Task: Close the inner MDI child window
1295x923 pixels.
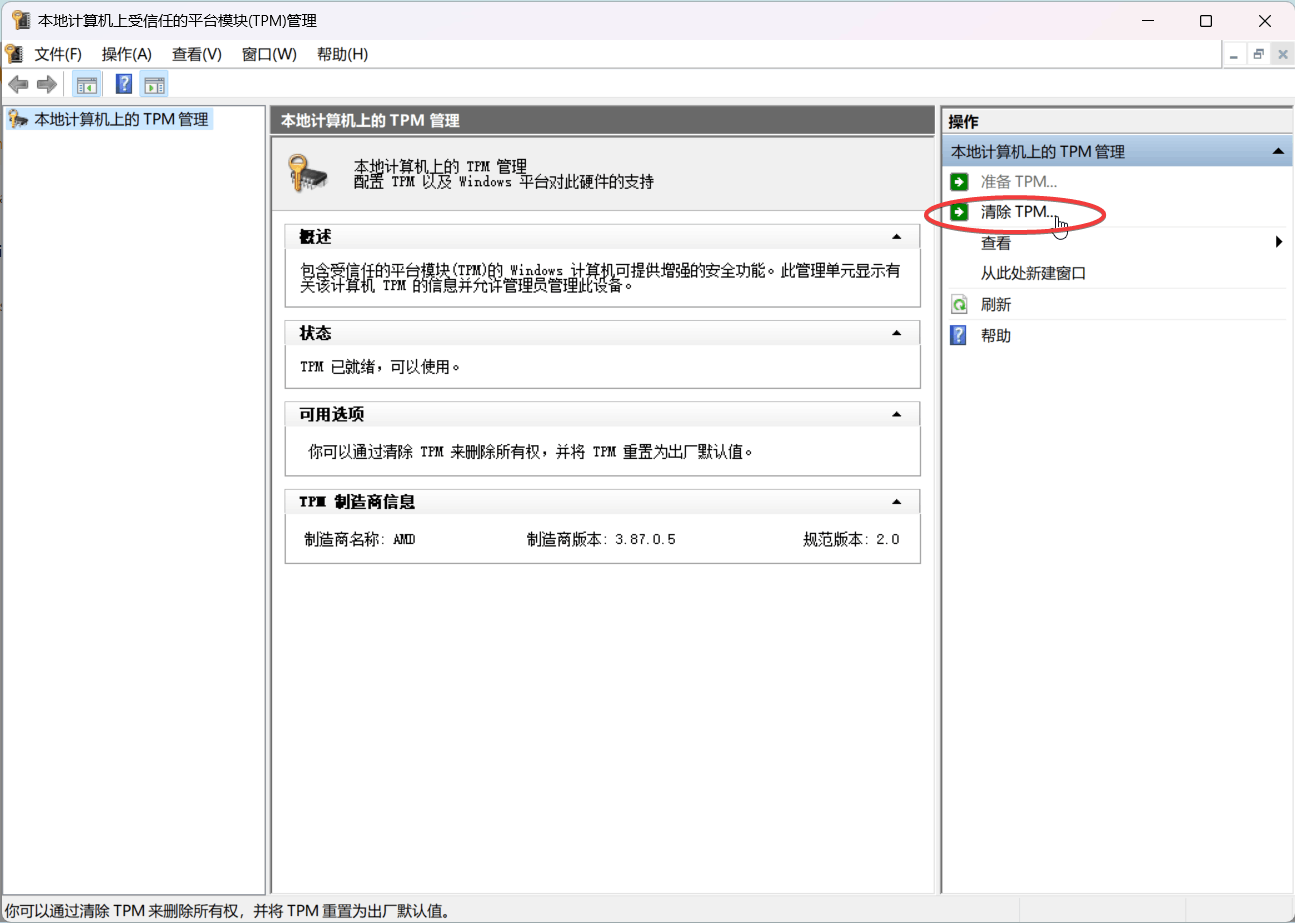Action: [x=1282, y=55]
